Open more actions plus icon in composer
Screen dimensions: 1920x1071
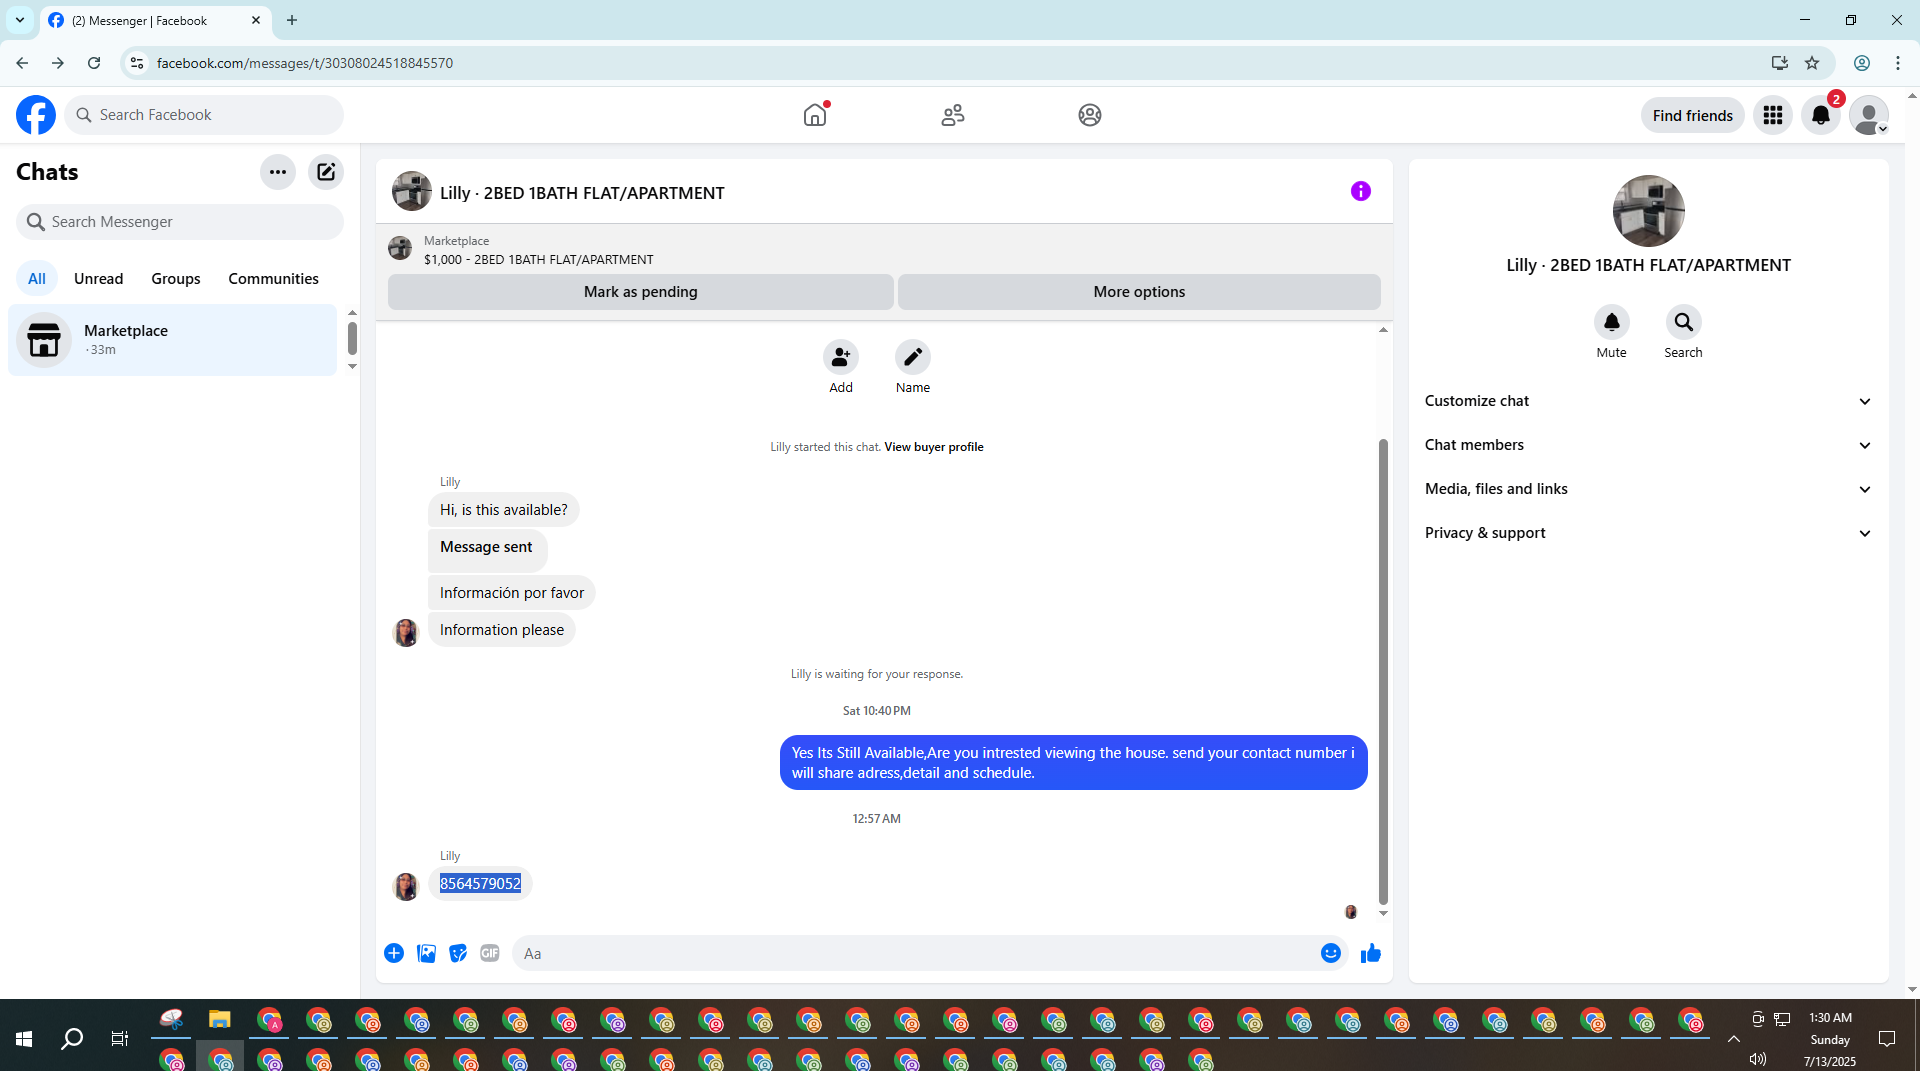pyautogui.click(x=394, y=953)
